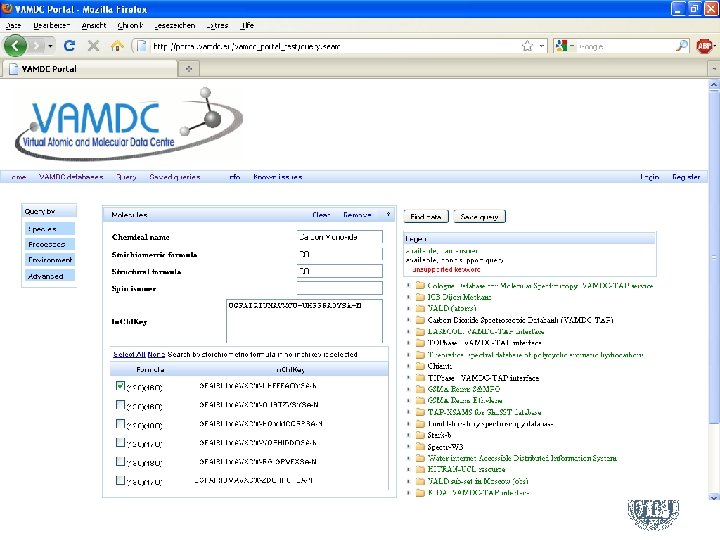Click the folder icon beside Spectr-W3
The width and height of the screenshot is (720, 540).
(x=420, y=446)
